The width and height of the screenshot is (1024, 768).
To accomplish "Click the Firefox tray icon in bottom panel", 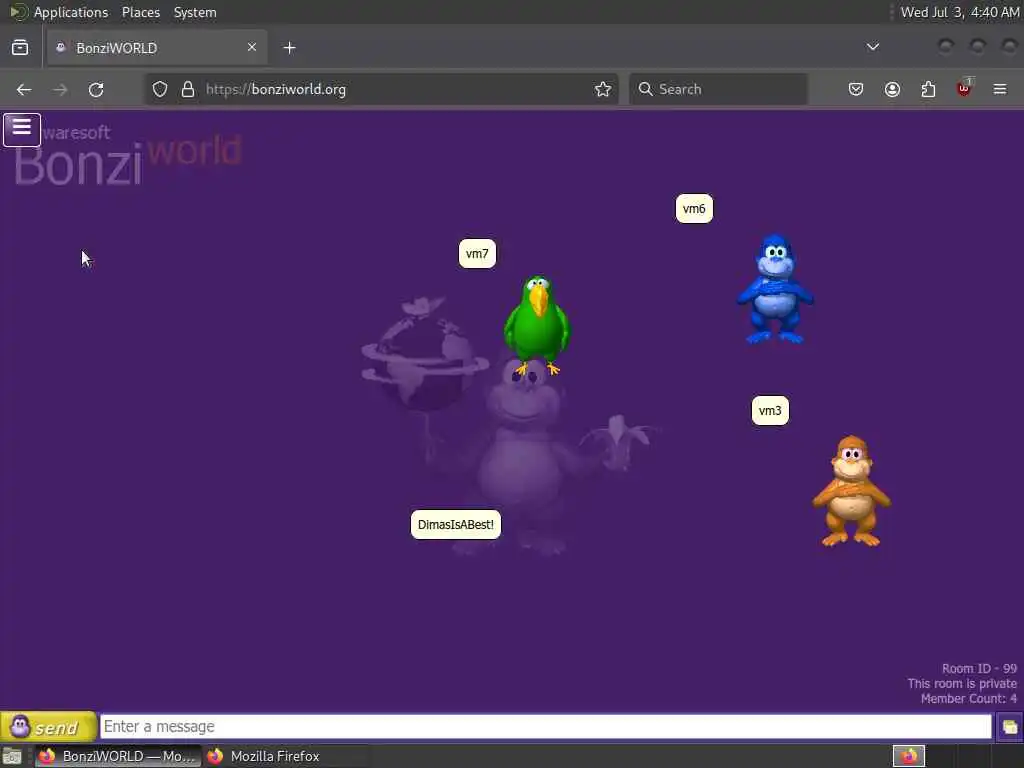I will (909, 756).
